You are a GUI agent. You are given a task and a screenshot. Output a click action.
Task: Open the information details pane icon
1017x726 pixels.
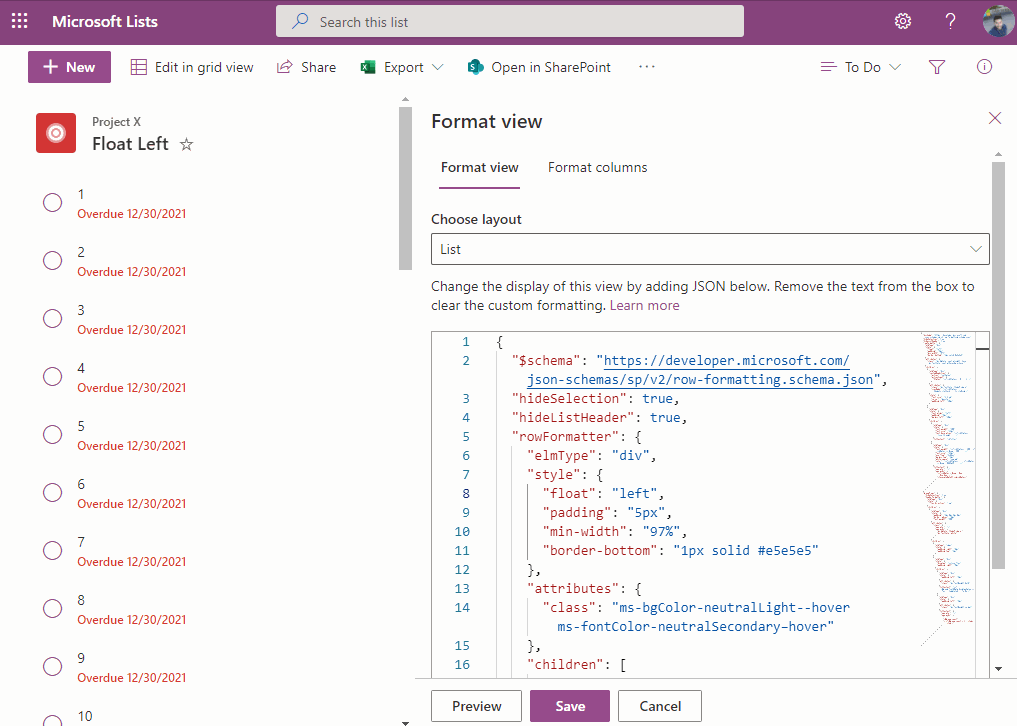(984, 67)
